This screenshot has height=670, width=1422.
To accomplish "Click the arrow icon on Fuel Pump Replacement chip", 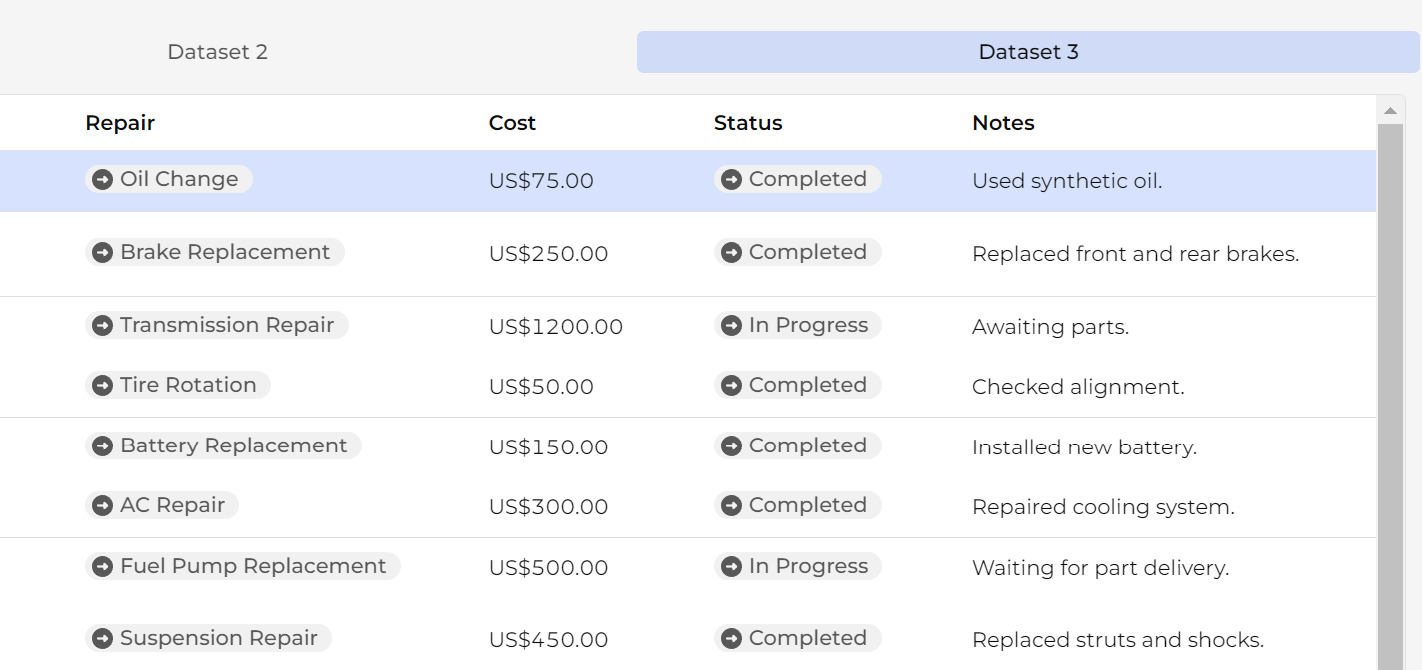I will pos(102,566).
